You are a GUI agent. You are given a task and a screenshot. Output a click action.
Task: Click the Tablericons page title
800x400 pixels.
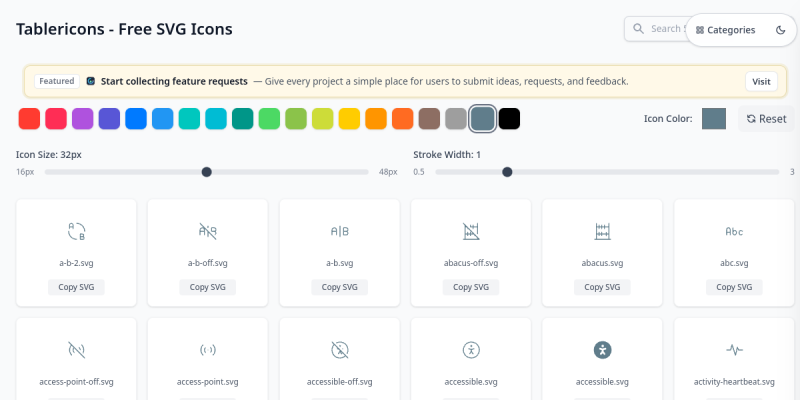[124, 29]
